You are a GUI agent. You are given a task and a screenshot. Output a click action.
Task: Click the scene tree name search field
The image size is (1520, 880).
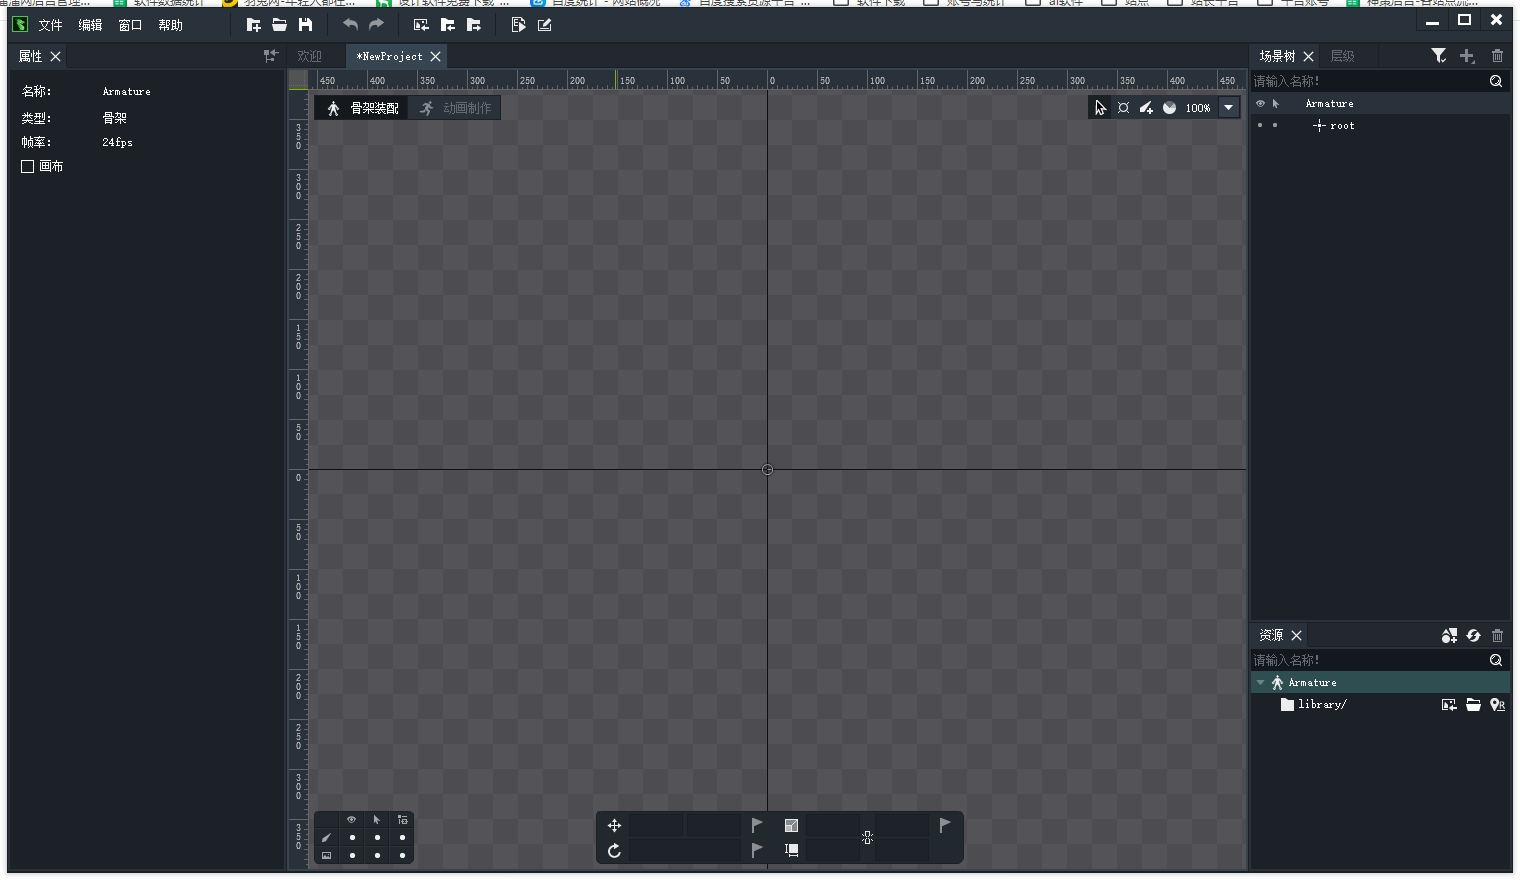coord(1368,81)
